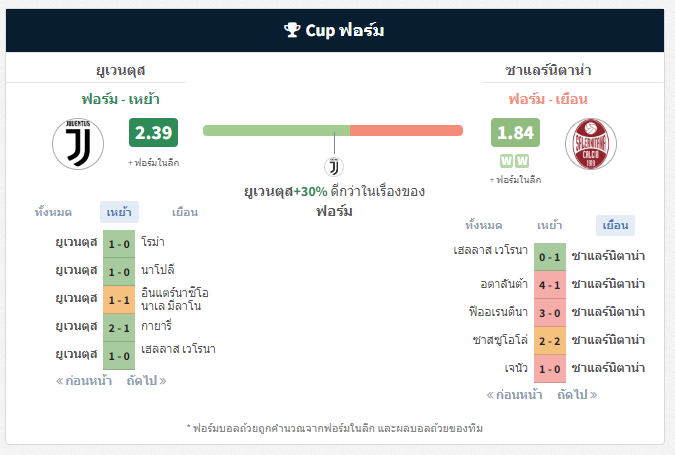Expand + ฟอร์มในลีก under Salernitana rating
Screen dimensions: 675x455
[515, 180]
